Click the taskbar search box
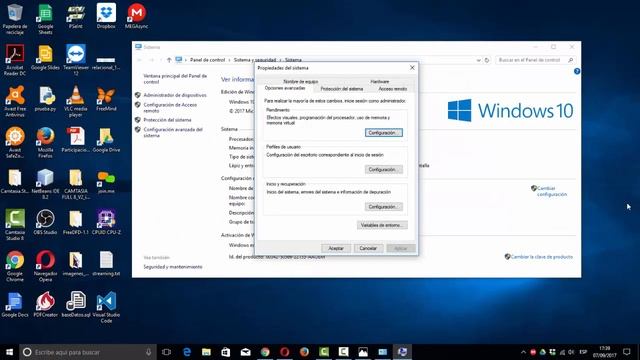This screenshot has height=360, width=640. [x=88, y=352]
